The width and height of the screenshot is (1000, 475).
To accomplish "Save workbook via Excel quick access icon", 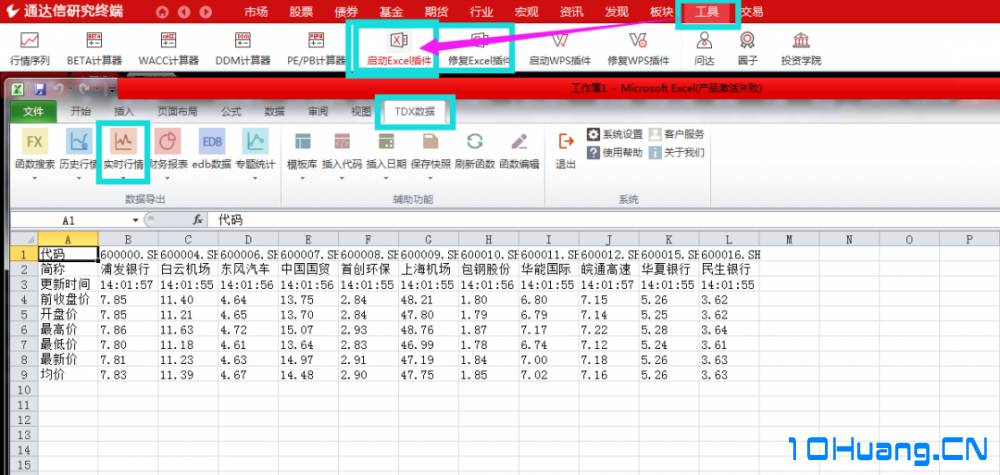I will pos(40,88).
